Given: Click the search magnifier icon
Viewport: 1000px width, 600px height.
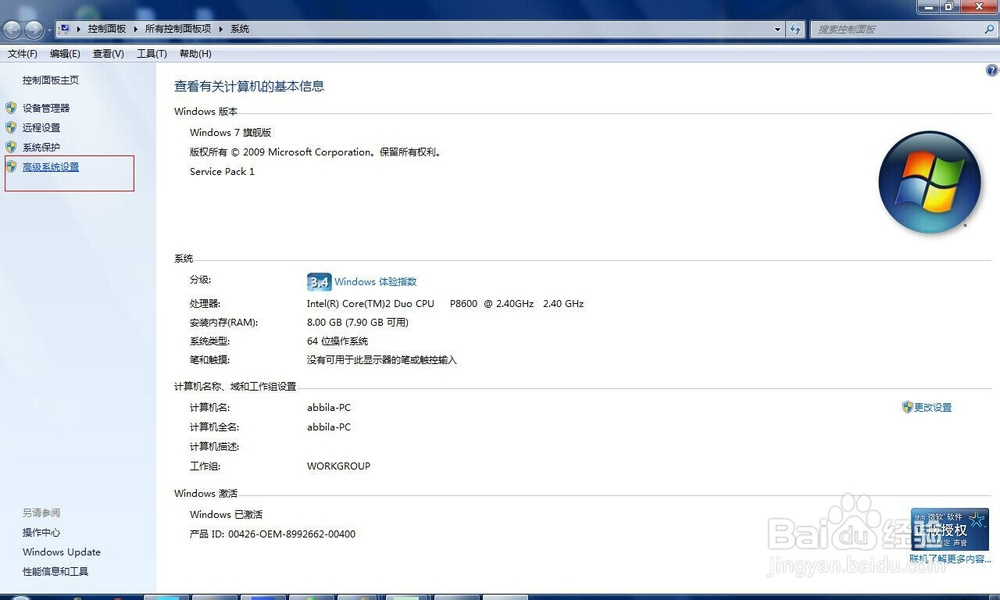Looking at the screenshot, I should pos(989,29).
